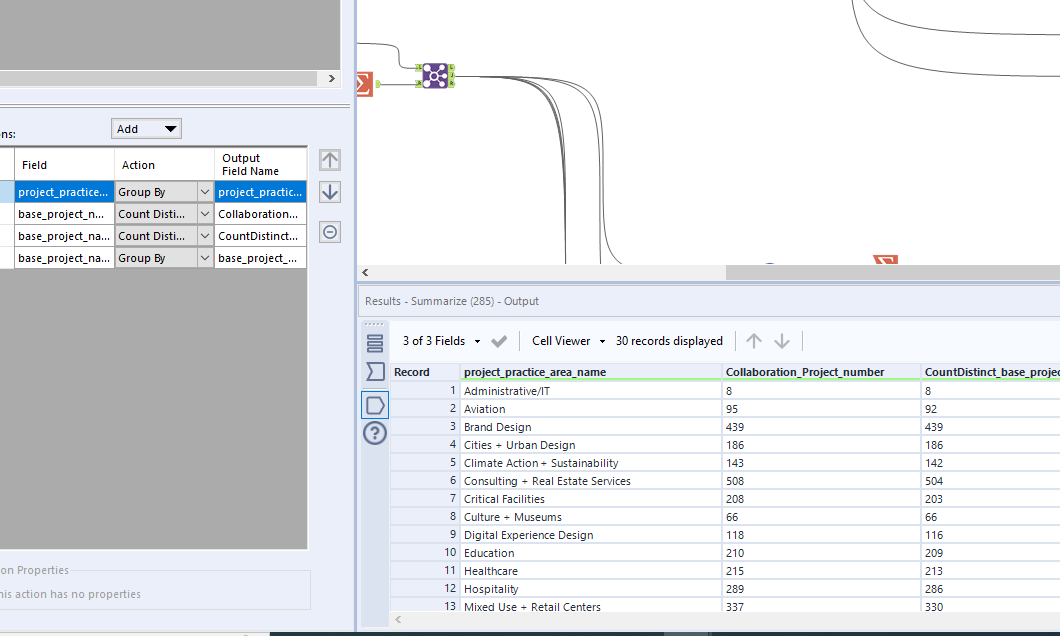The width and height of the screenshot is (1060, 636).
Task: Move the selected field up with the up-arrow icon
Action: 329,159
